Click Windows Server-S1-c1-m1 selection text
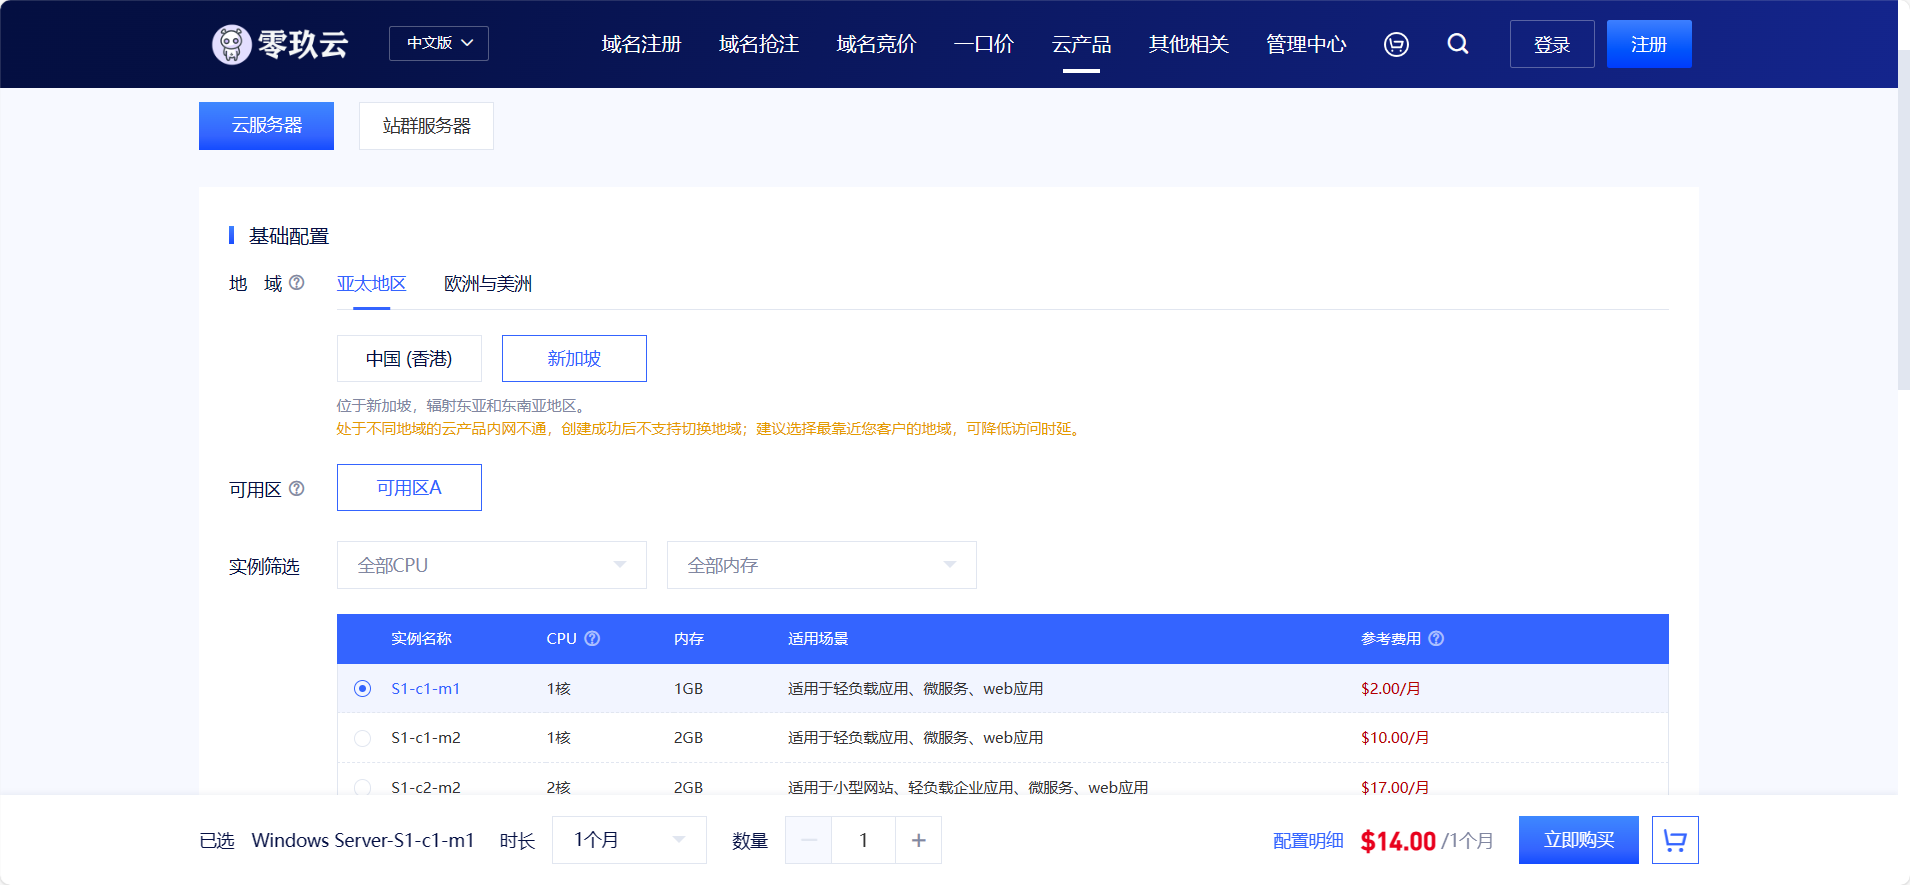The width and height of the screenshot is (1910, 885). tap(363, 840)
